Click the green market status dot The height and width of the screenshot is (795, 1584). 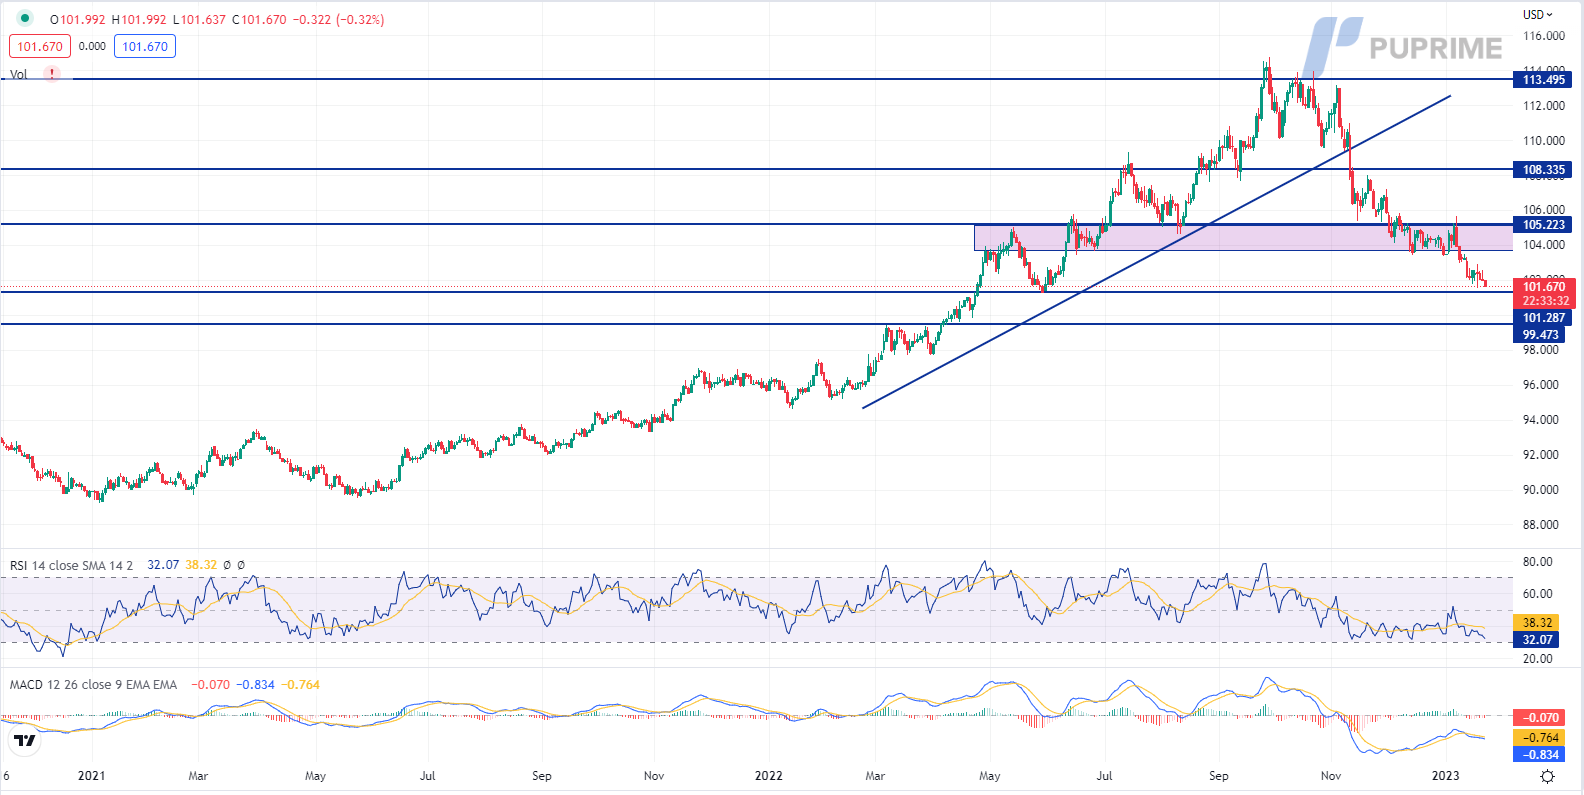tap(25, 19)
